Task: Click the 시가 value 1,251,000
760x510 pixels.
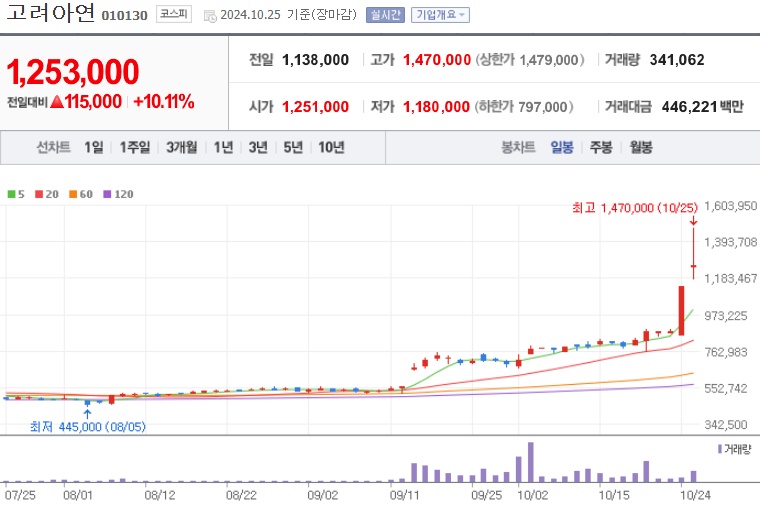Action: tap(315, 106)
